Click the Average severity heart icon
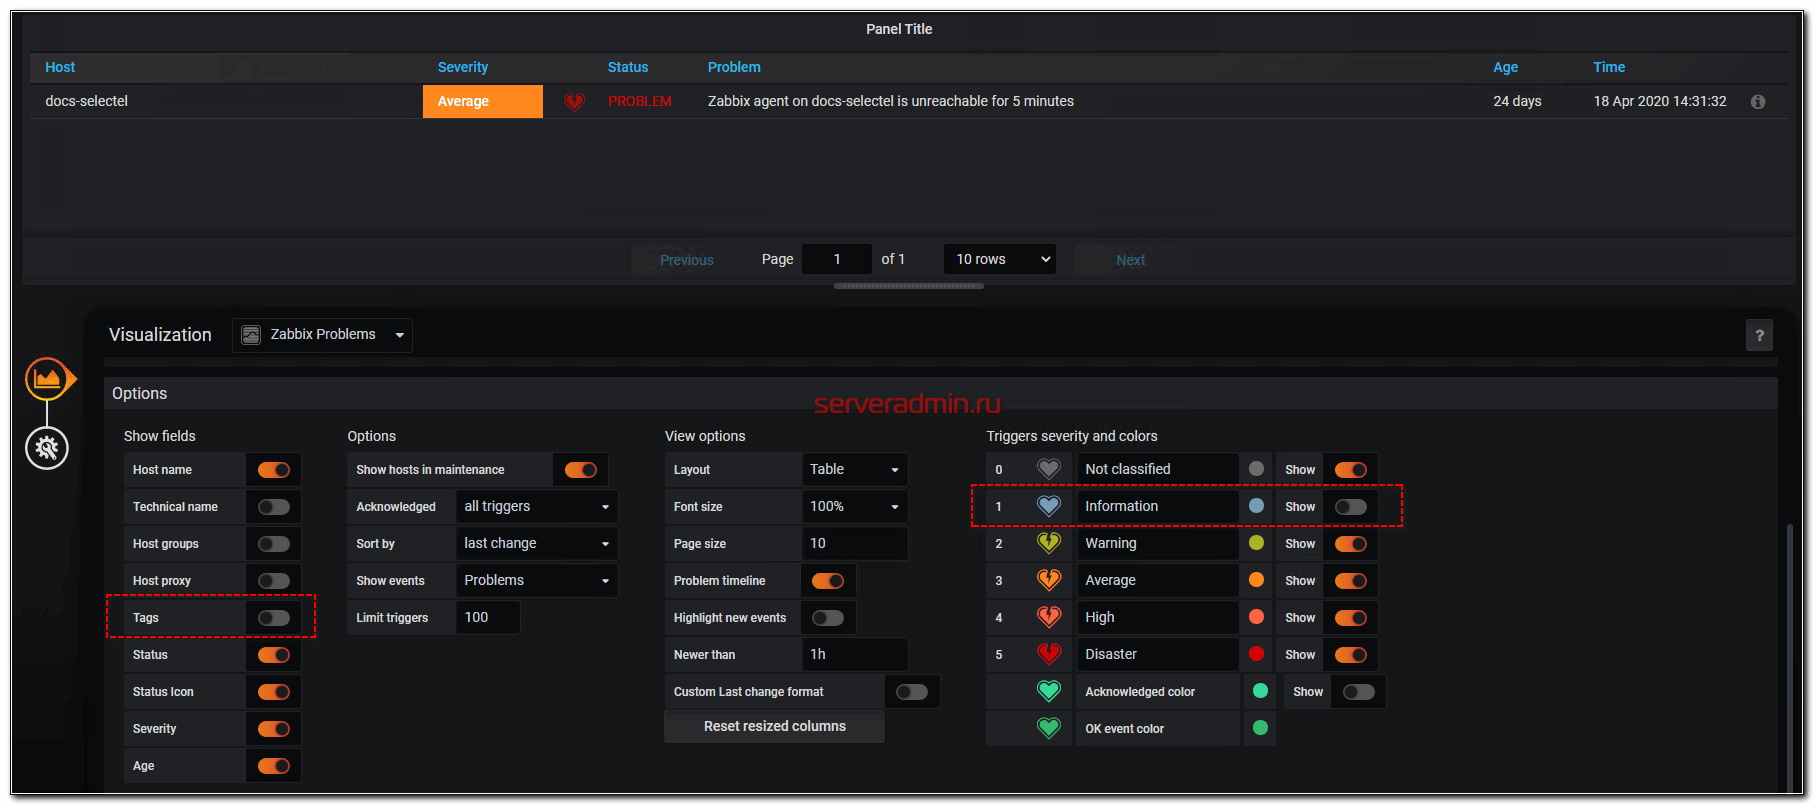1815x806 pixels. [1048, 580]
